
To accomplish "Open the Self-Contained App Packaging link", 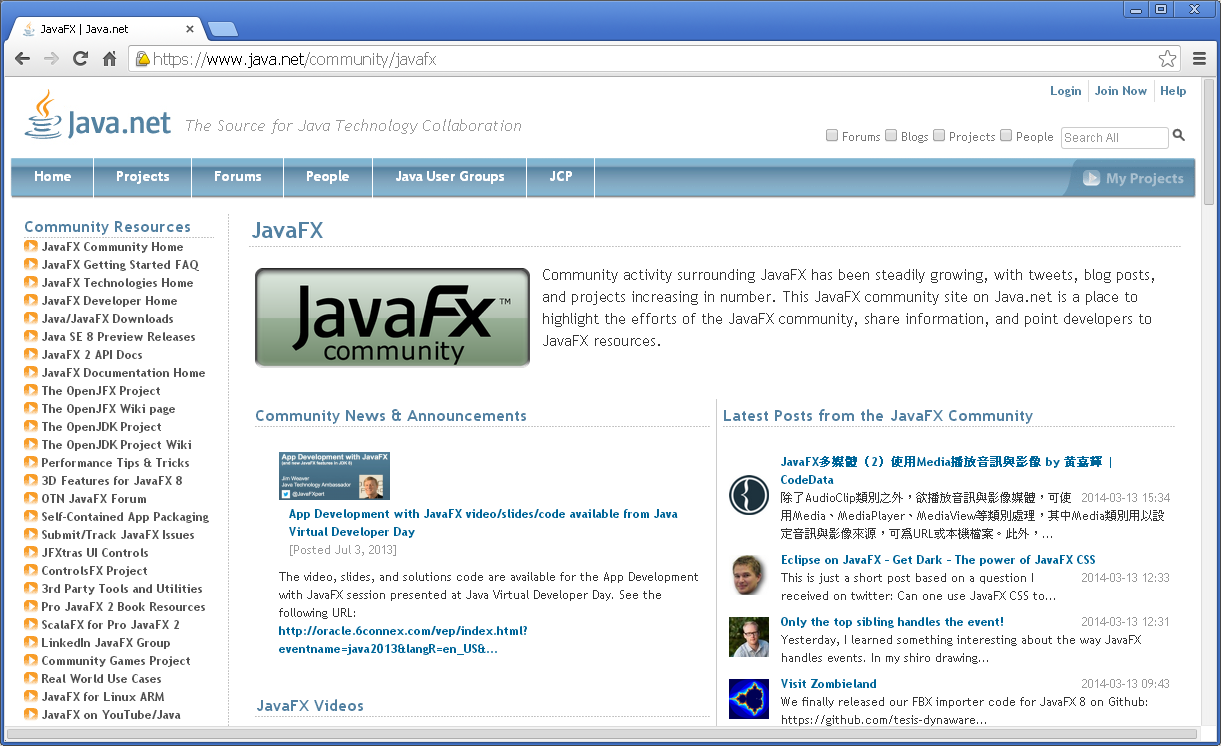I will (125, 517).
